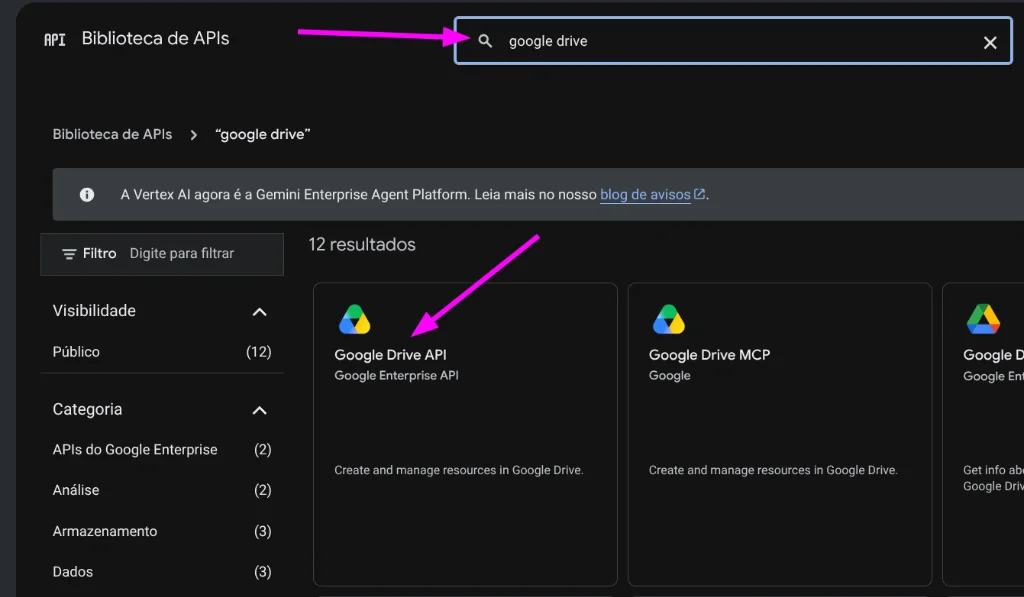
Task: Click the Google Drive MCP card icon
Action: (x=669, y=319)
